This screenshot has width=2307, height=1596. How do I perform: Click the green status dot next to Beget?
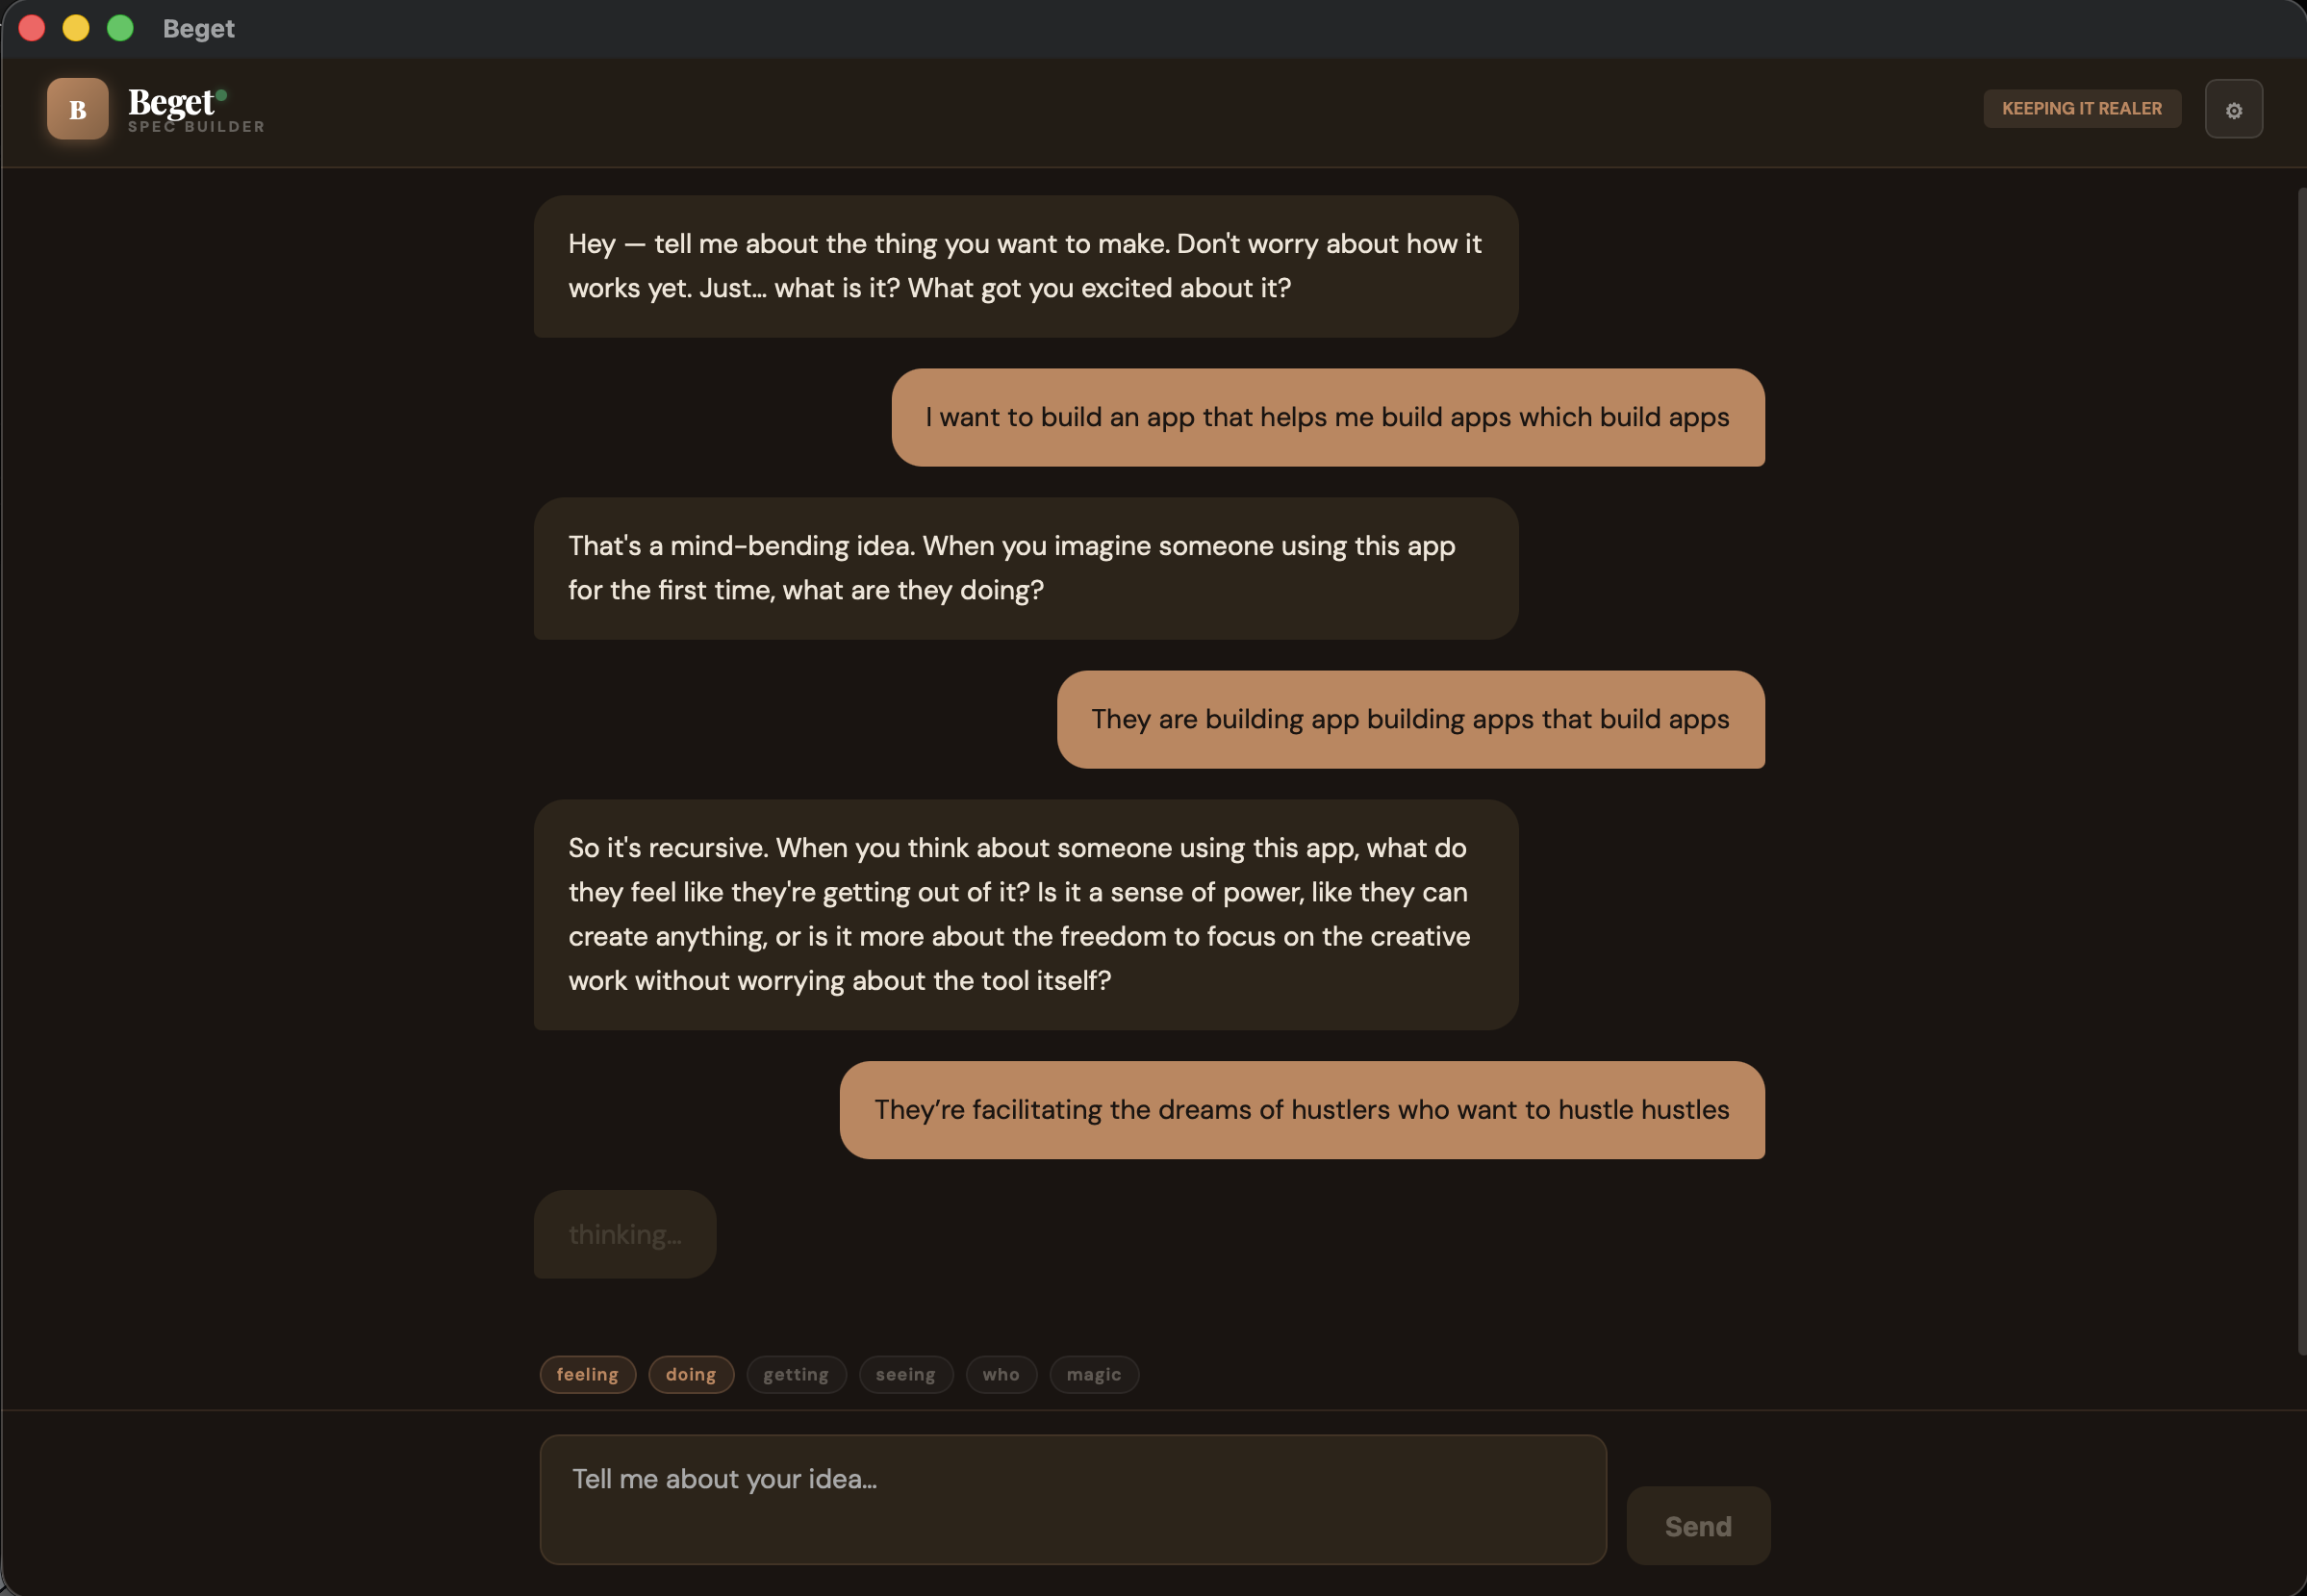(222, 96)
